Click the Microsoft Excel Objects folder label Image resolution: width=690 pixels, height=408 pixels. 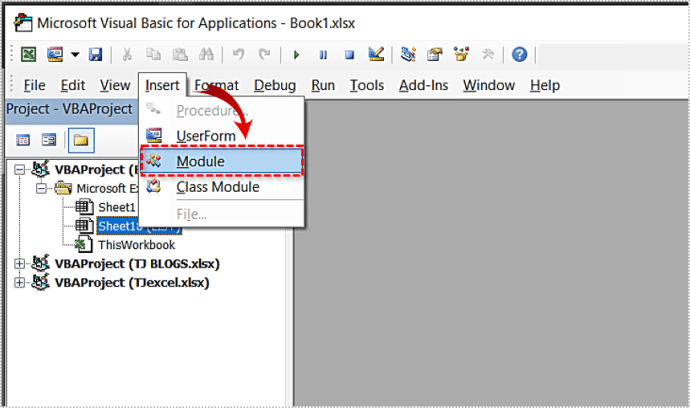pos(107,189)
